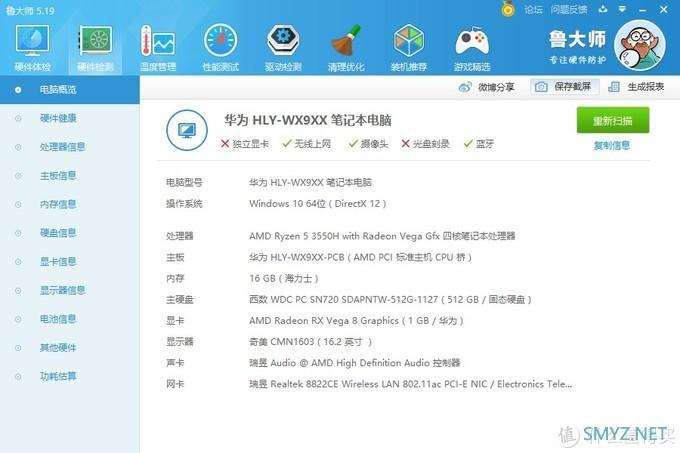Click the 摄像头 status indicator

[368, 144]
